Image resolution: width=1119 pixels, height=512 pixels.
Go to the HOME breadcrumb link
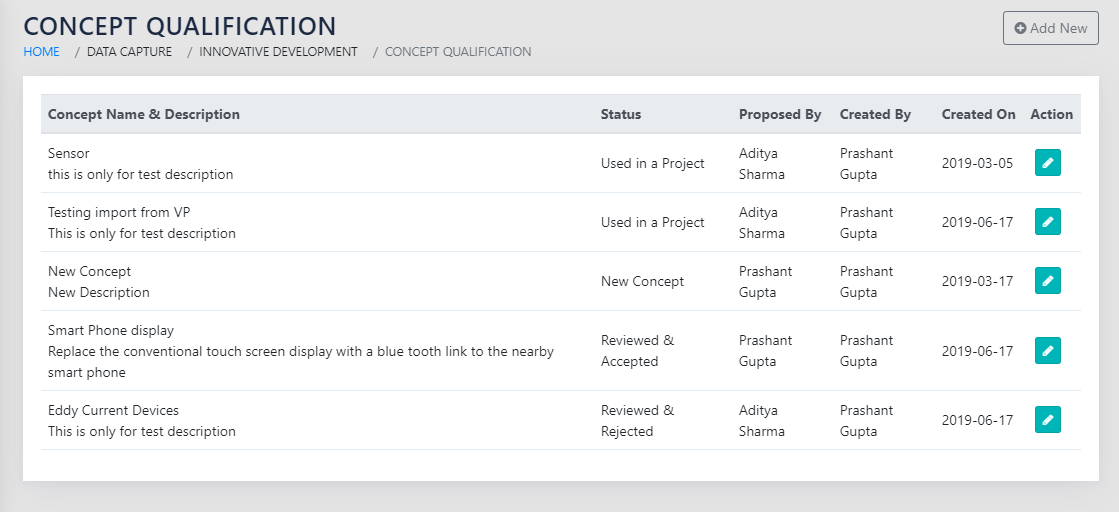coord(41,52)
